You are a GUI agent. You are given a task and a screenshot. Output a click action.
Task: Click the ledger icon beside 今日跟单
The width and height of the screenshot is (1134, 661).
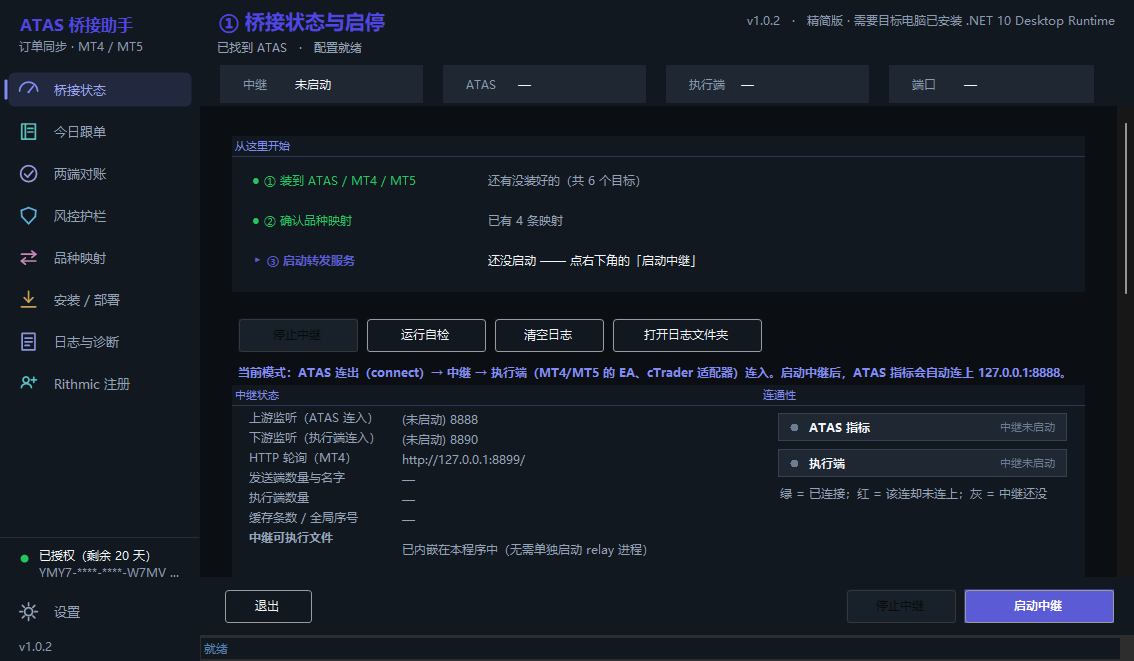coord(28,132)
